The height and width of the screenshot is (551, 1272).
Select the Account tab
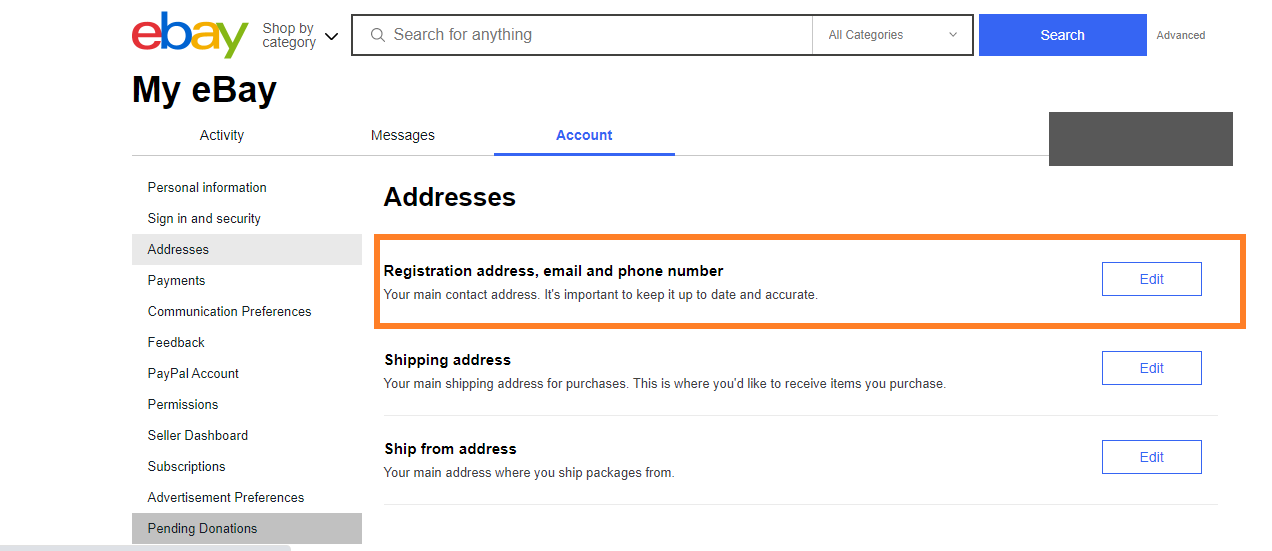pos(584,135)
